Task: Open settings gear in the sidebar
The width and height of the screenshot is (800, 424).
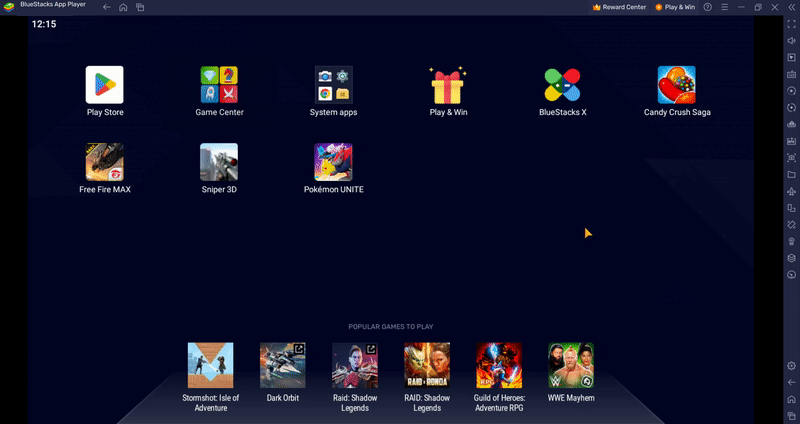Action: (791, 366)
